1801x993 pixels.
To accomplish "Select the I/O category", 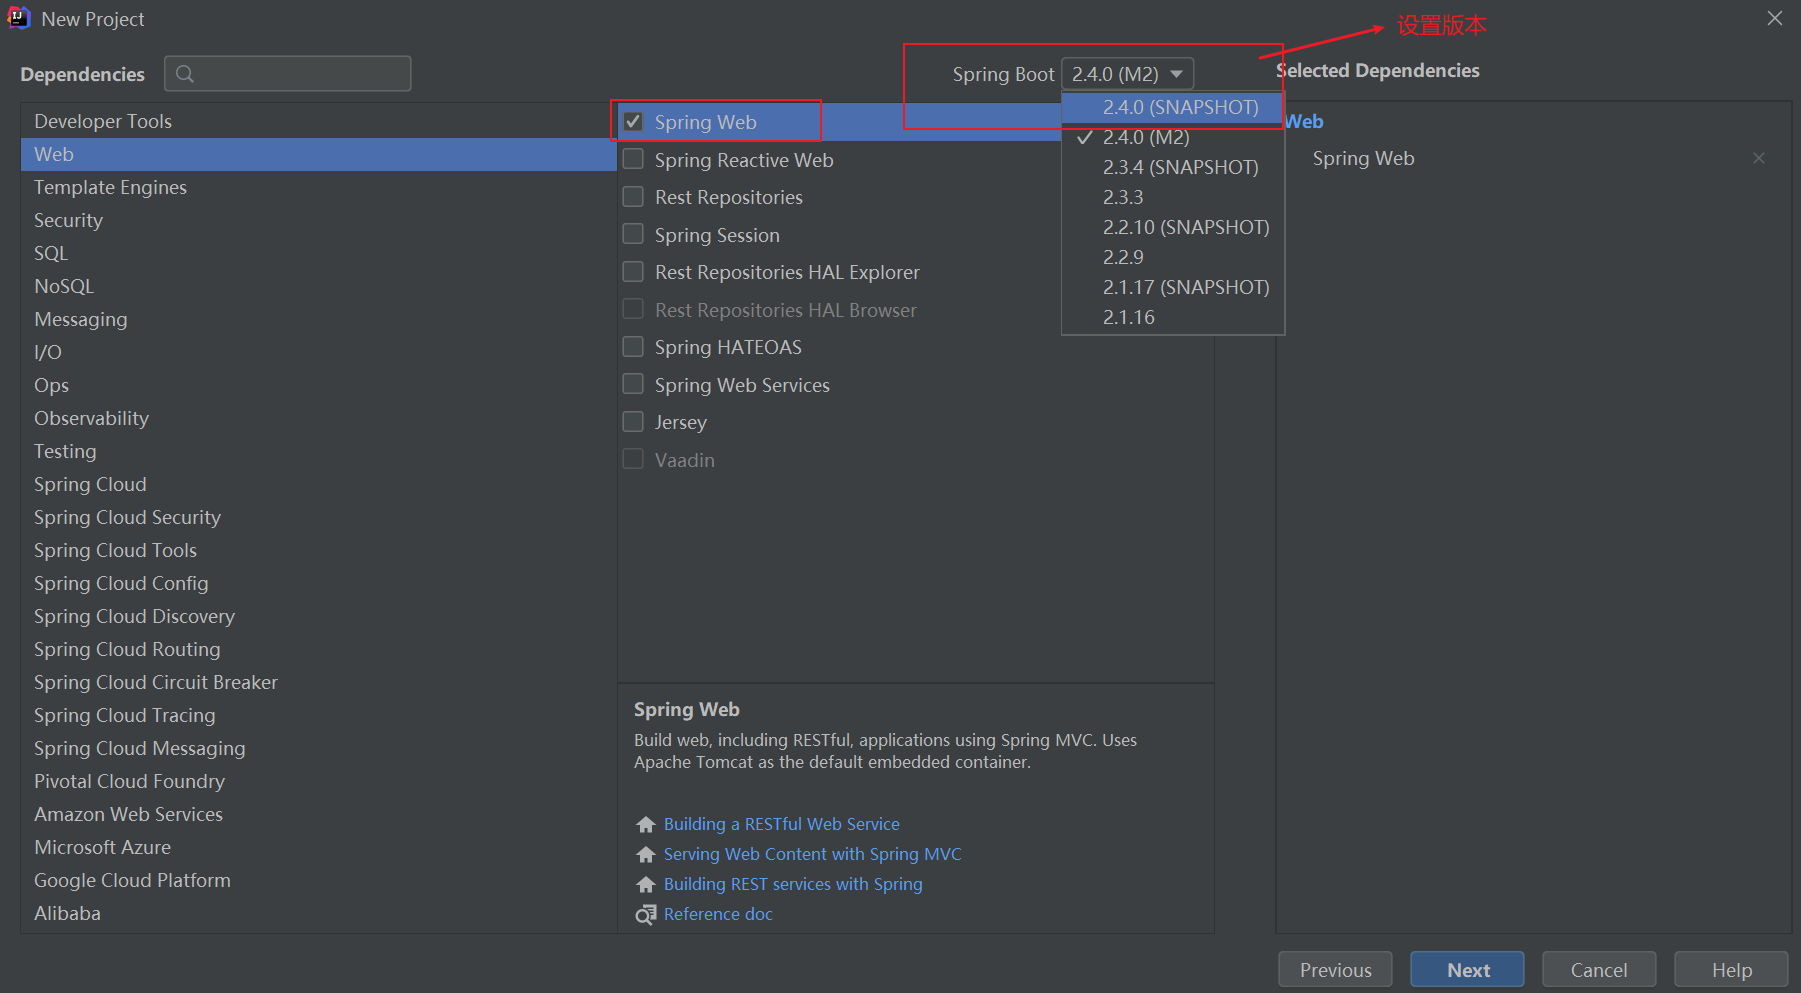I will [x=318, y=352].
